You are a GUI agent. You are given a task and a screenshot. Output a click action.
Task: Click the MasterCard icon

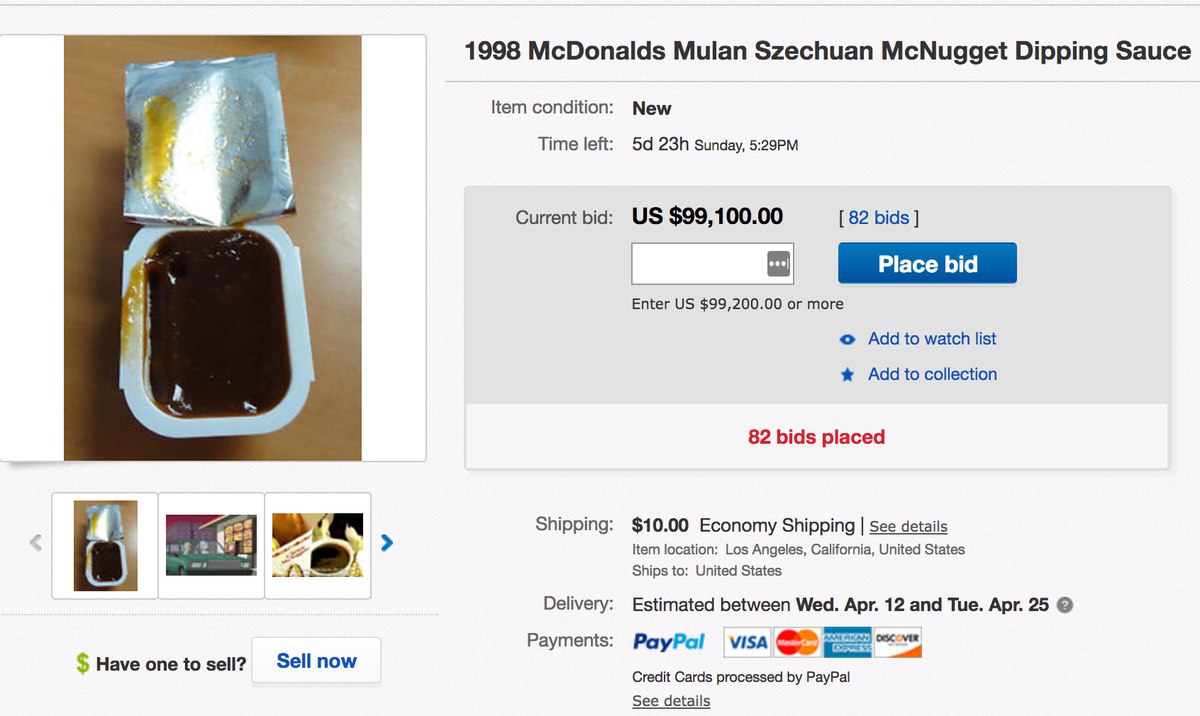pyautogui.click(x=797, y=642)
